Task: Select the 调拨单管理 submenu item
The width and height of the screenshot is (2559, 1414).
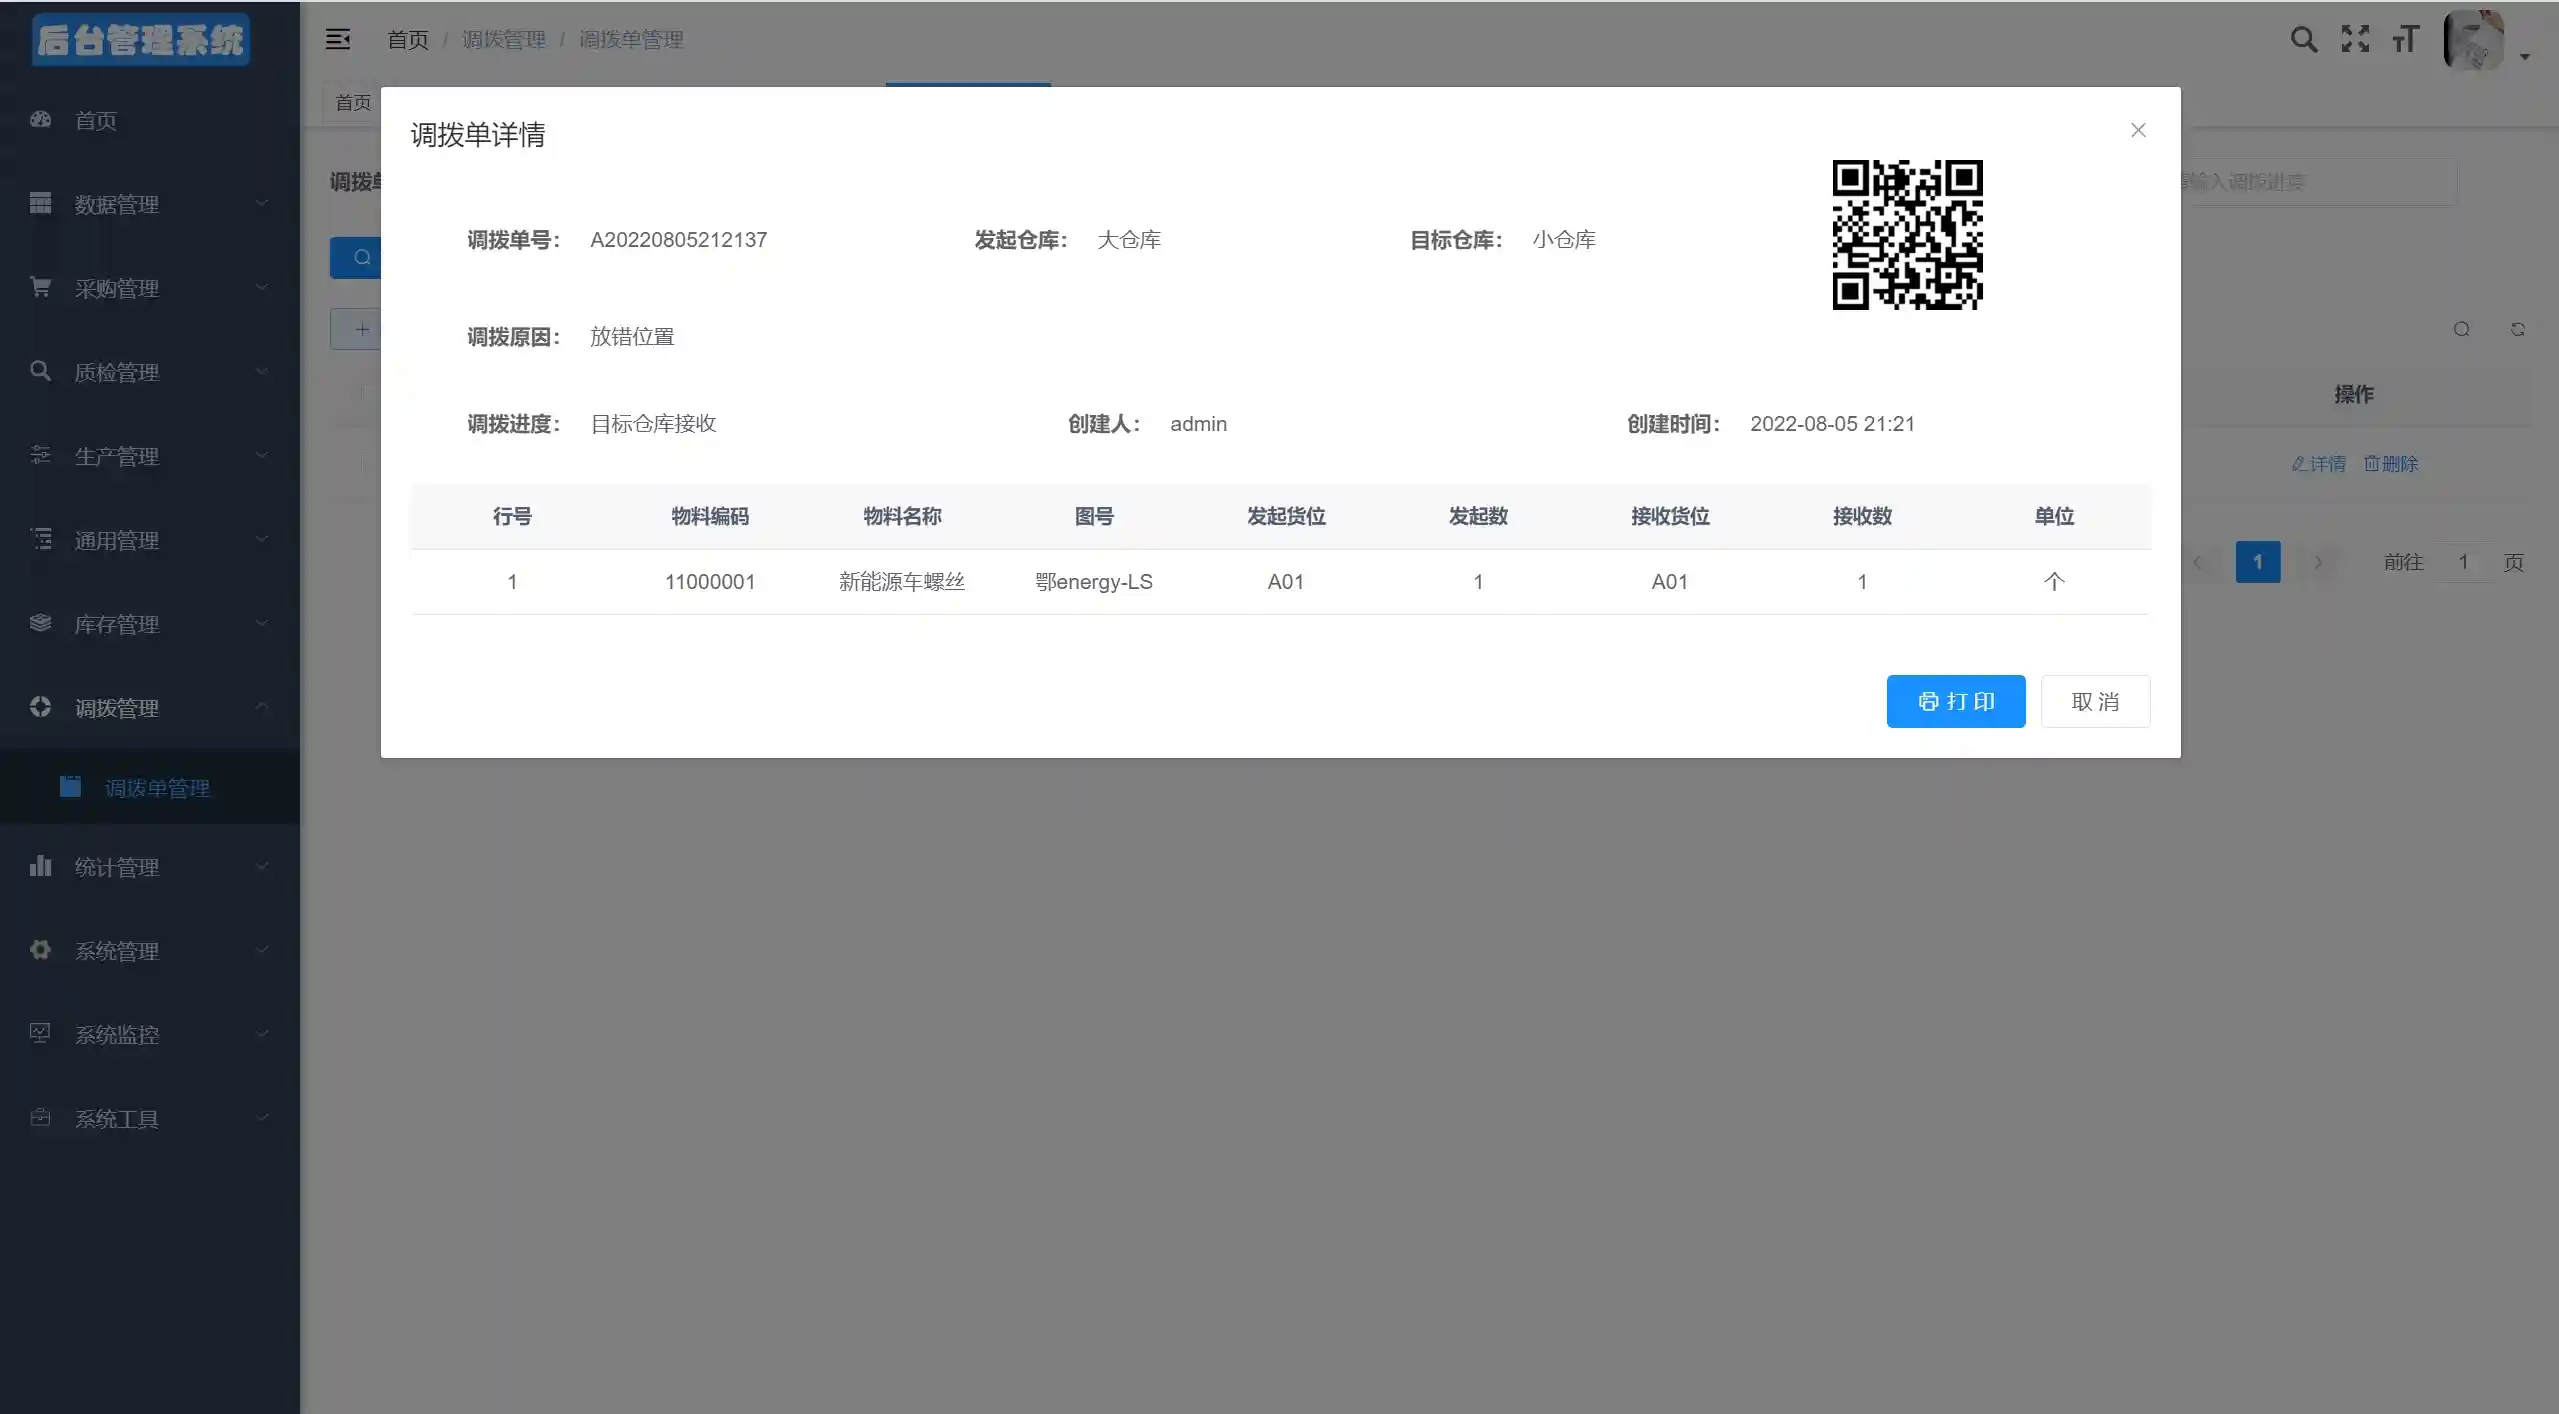Action: (x=157, y=788)
